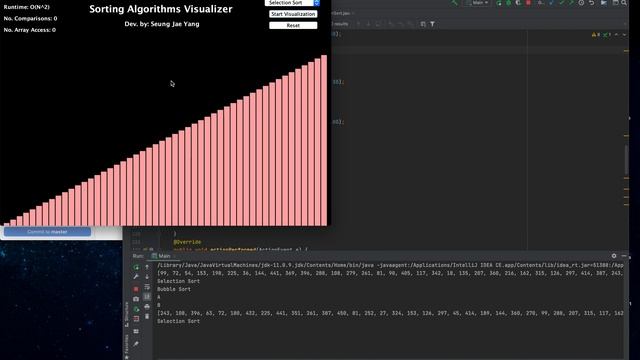Click the Rollback undo icon in the toolbar
The height and width of the screenshot is (360, 640).
pos(591,3)
